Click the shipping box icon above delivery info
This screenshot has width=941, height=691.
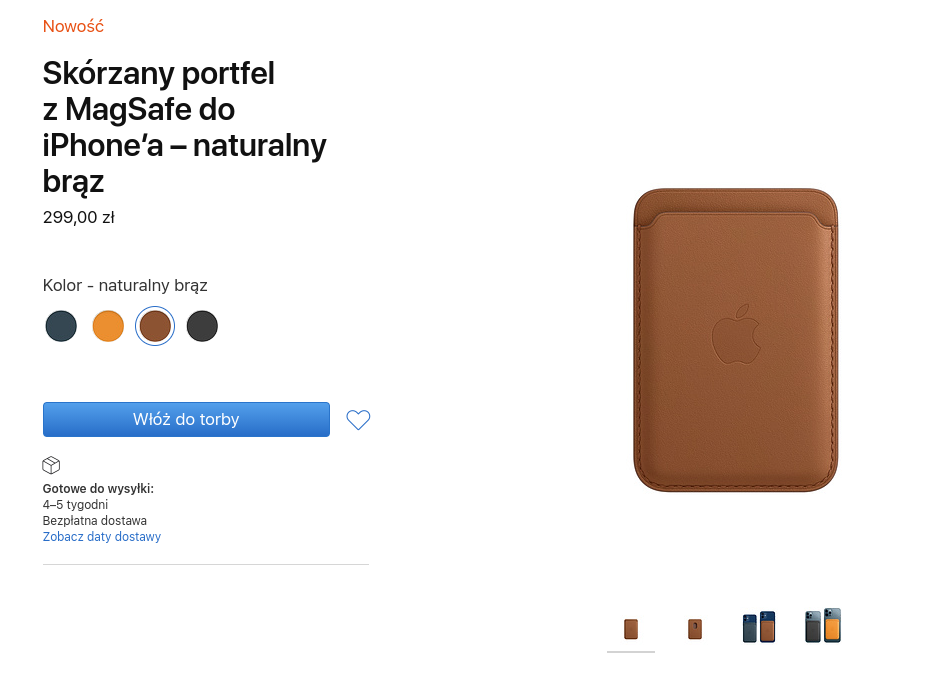[51, 464]
